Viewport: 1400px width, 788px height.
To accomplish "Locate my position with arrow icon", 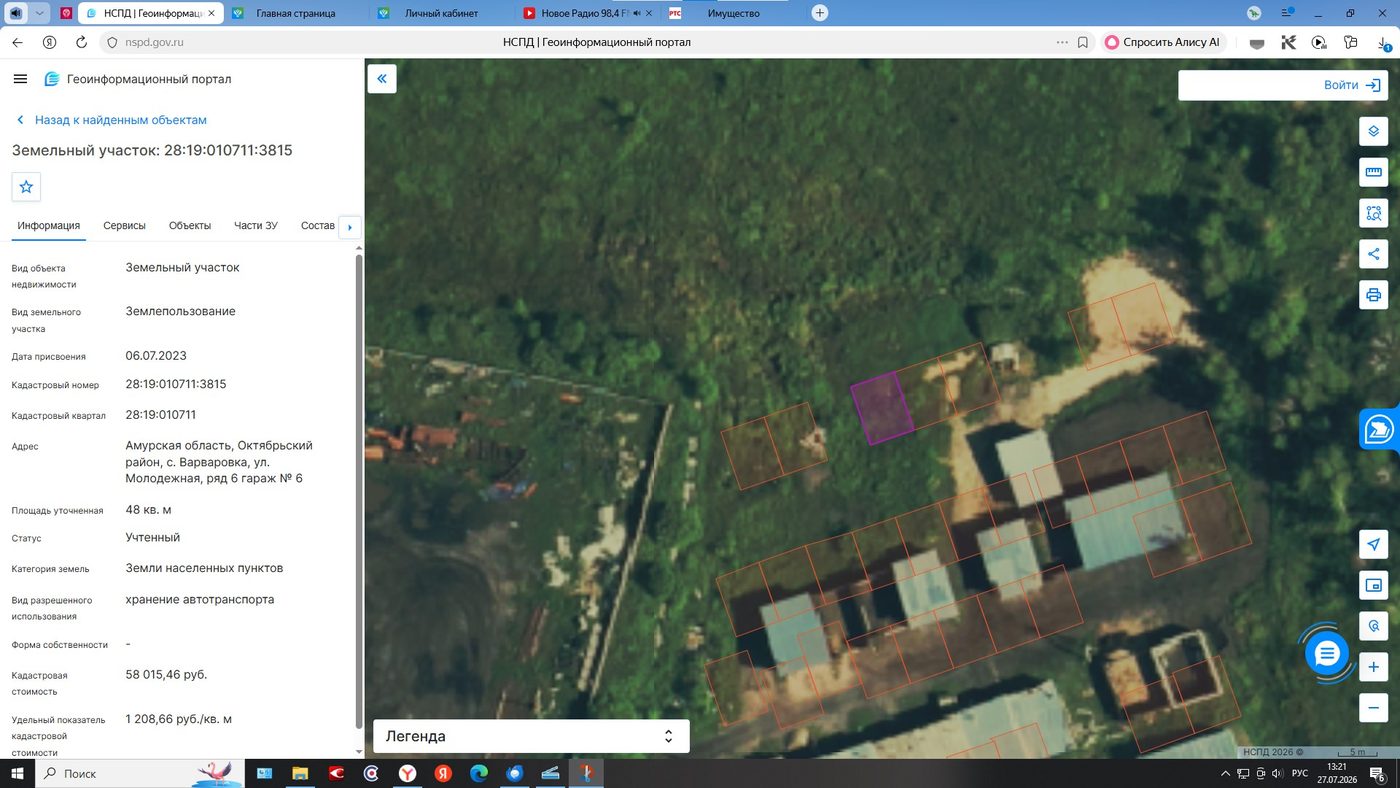I will pos(1374,544).
